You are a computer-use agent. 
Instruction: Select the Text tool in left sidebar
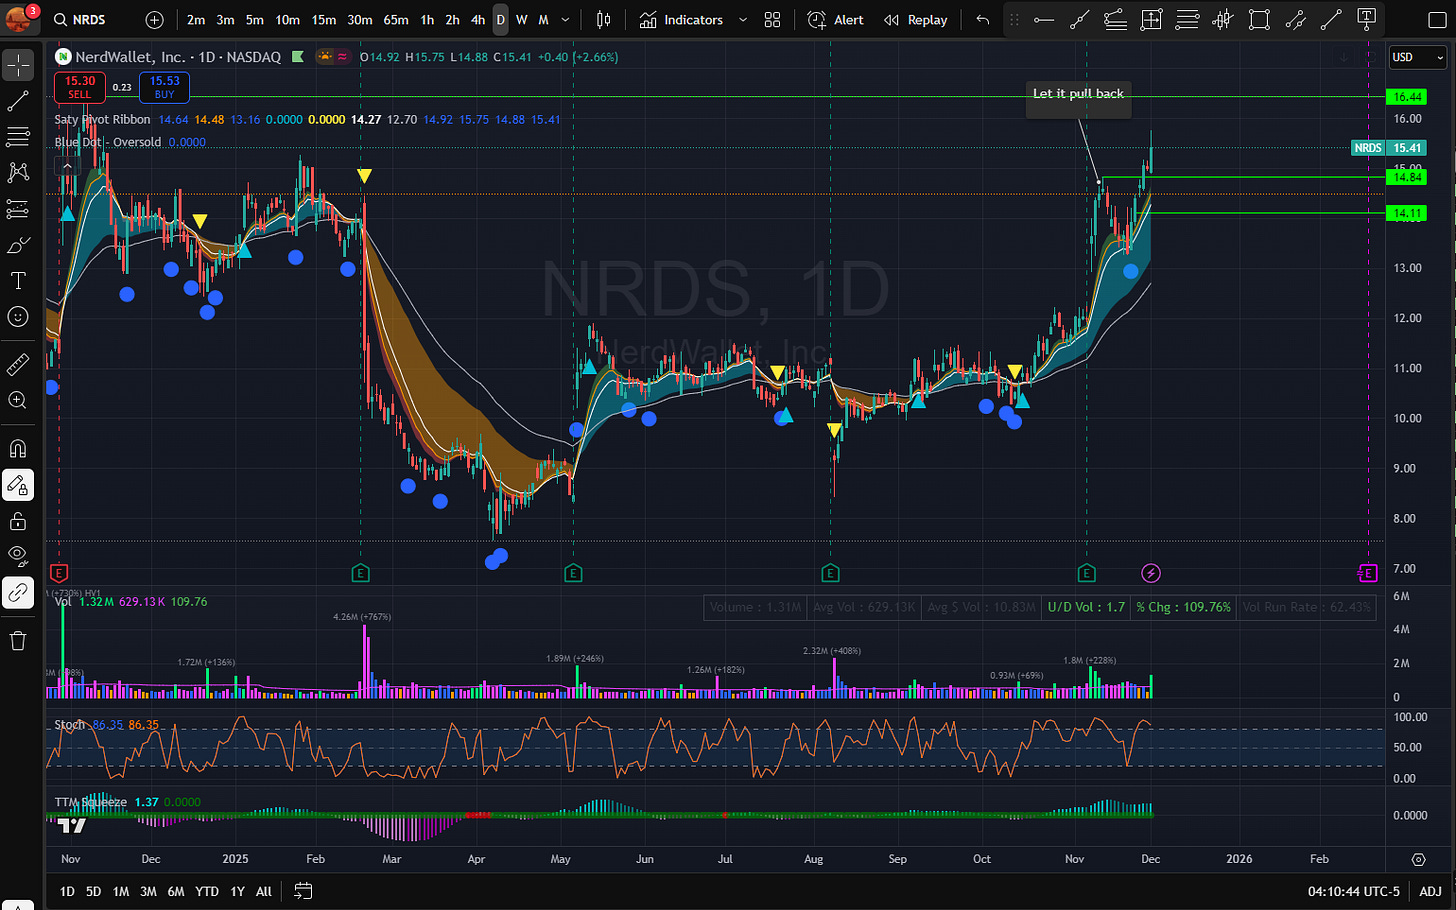point(18,281)
